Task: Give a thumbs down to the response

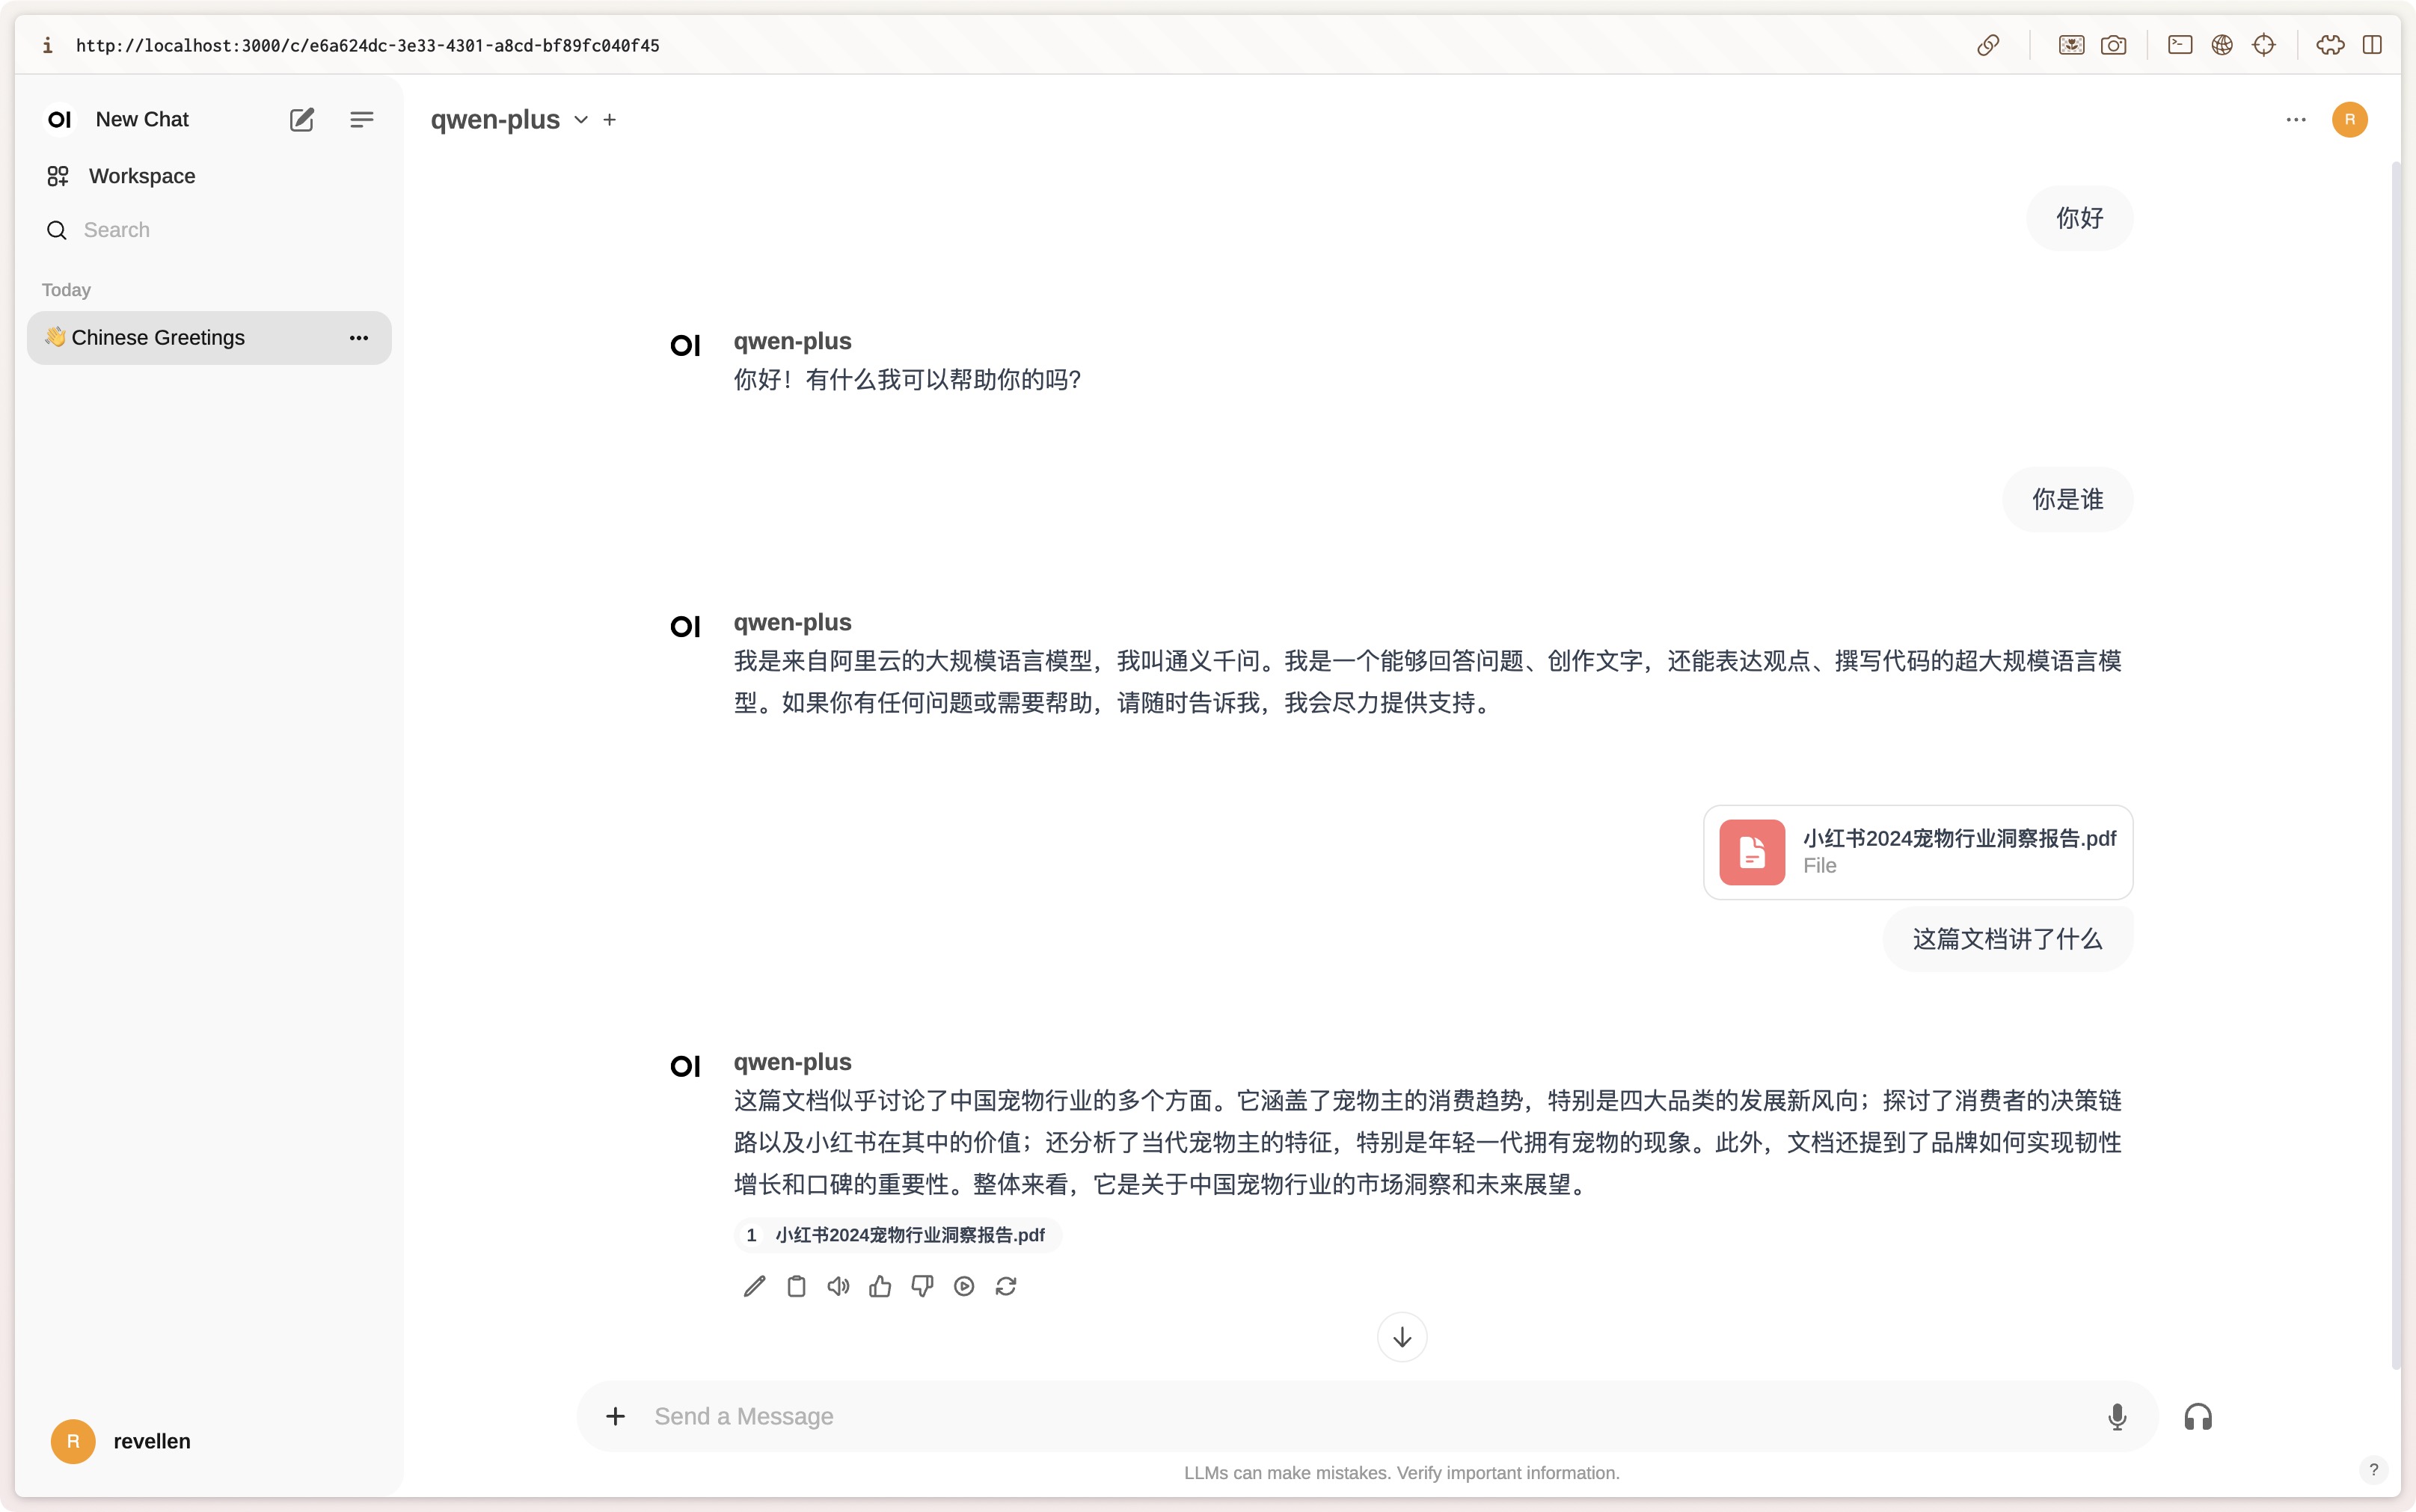Action: (x=922, y=1286)
